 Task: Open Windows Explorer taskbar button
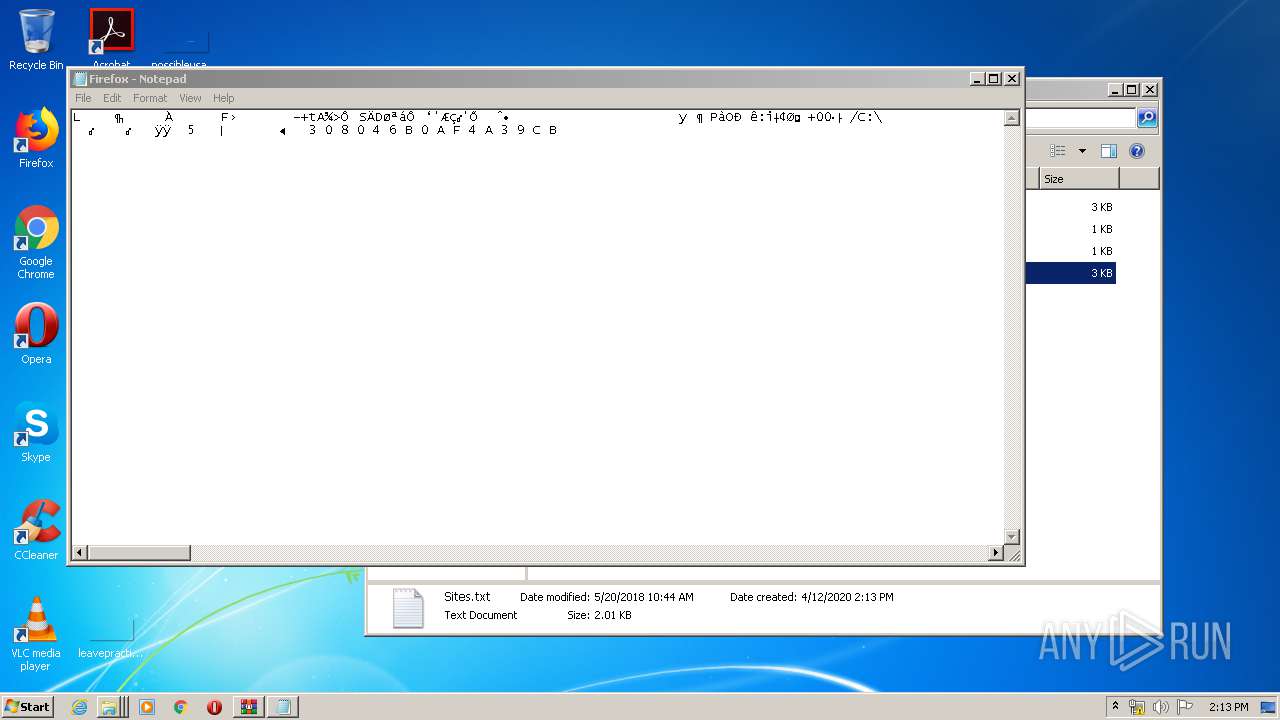[x=112, y=707]
